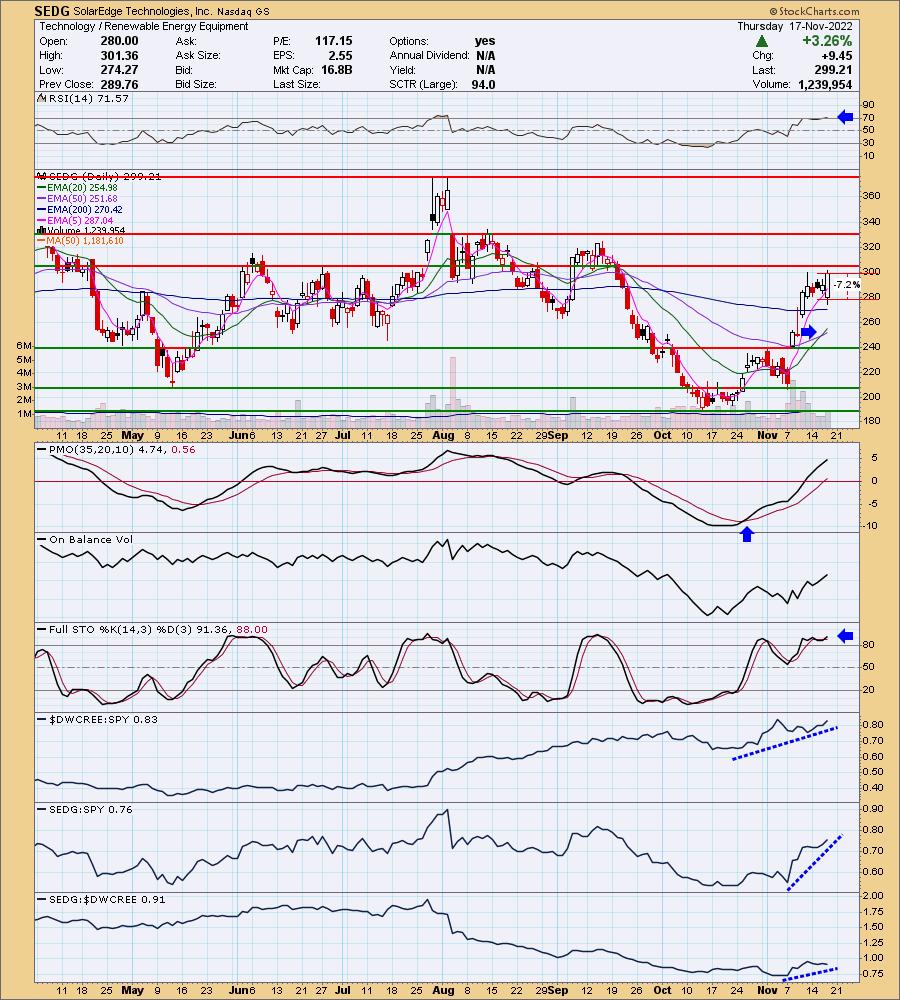
Task: Click the green up-triangle change indicator
Action: 762,41
